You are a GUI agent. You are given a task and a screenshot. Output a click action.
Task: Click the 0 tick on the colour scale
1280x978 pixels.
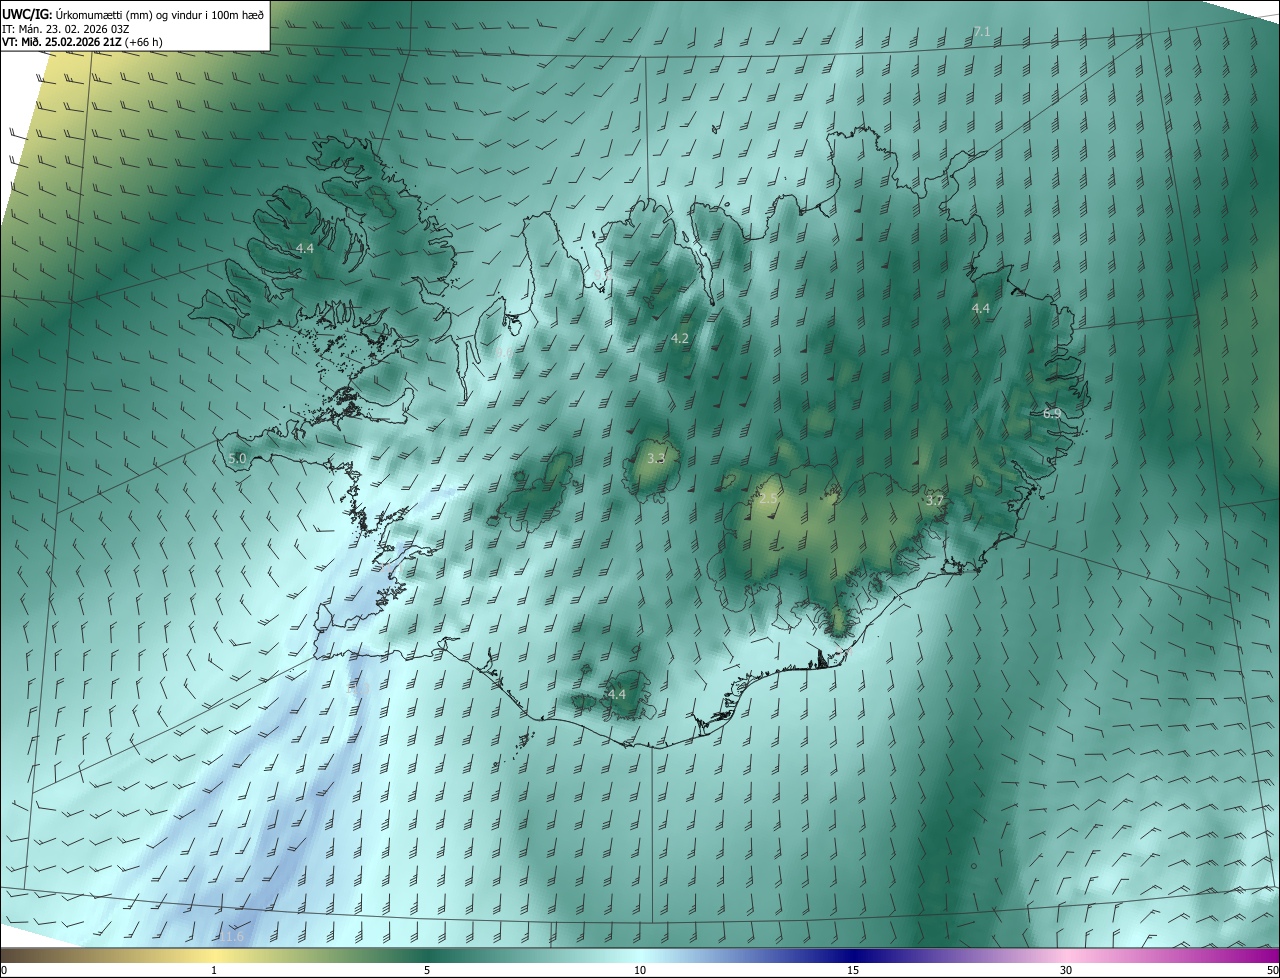tap(4, 970)
